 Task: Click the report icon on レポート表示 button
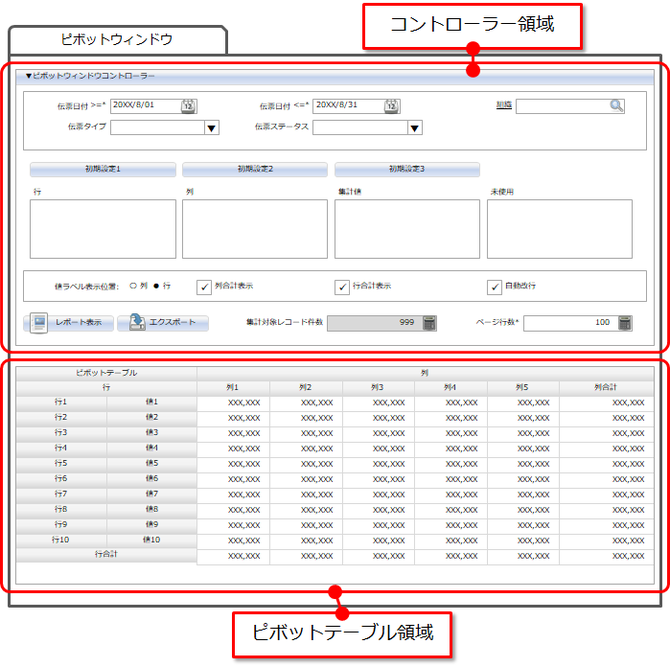pos(39,323)
